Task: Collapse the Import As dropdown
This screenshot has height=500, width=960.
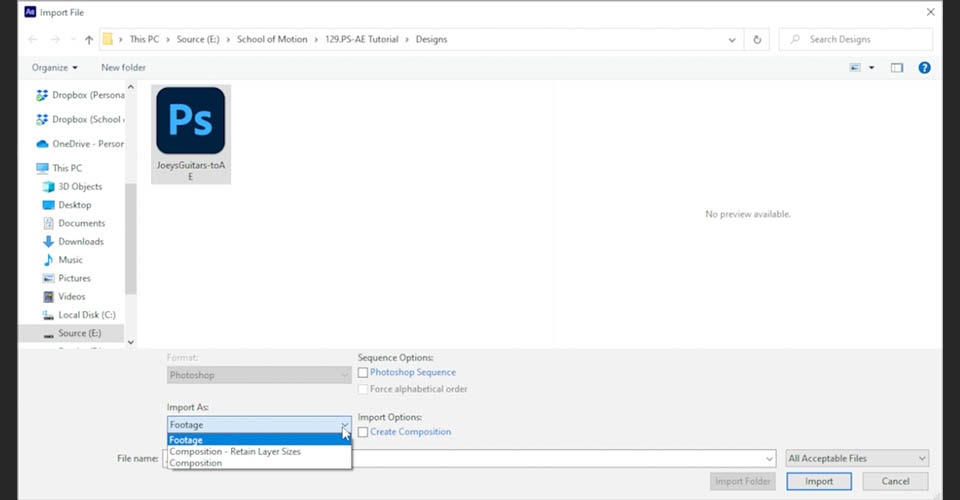Action: (345, 425)
